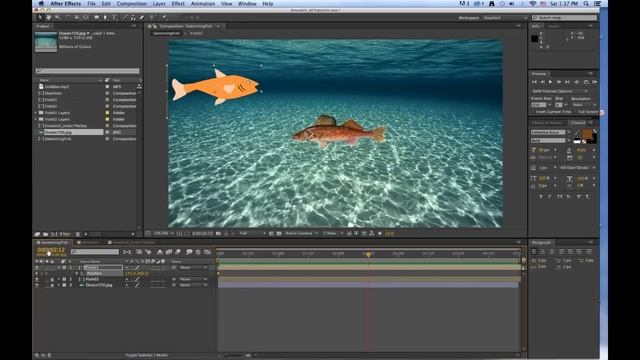Image resolution: width=640 pixels, height=360 pixels.
Task: Select the Clone Stamp tool
Action: click(133, 18)
